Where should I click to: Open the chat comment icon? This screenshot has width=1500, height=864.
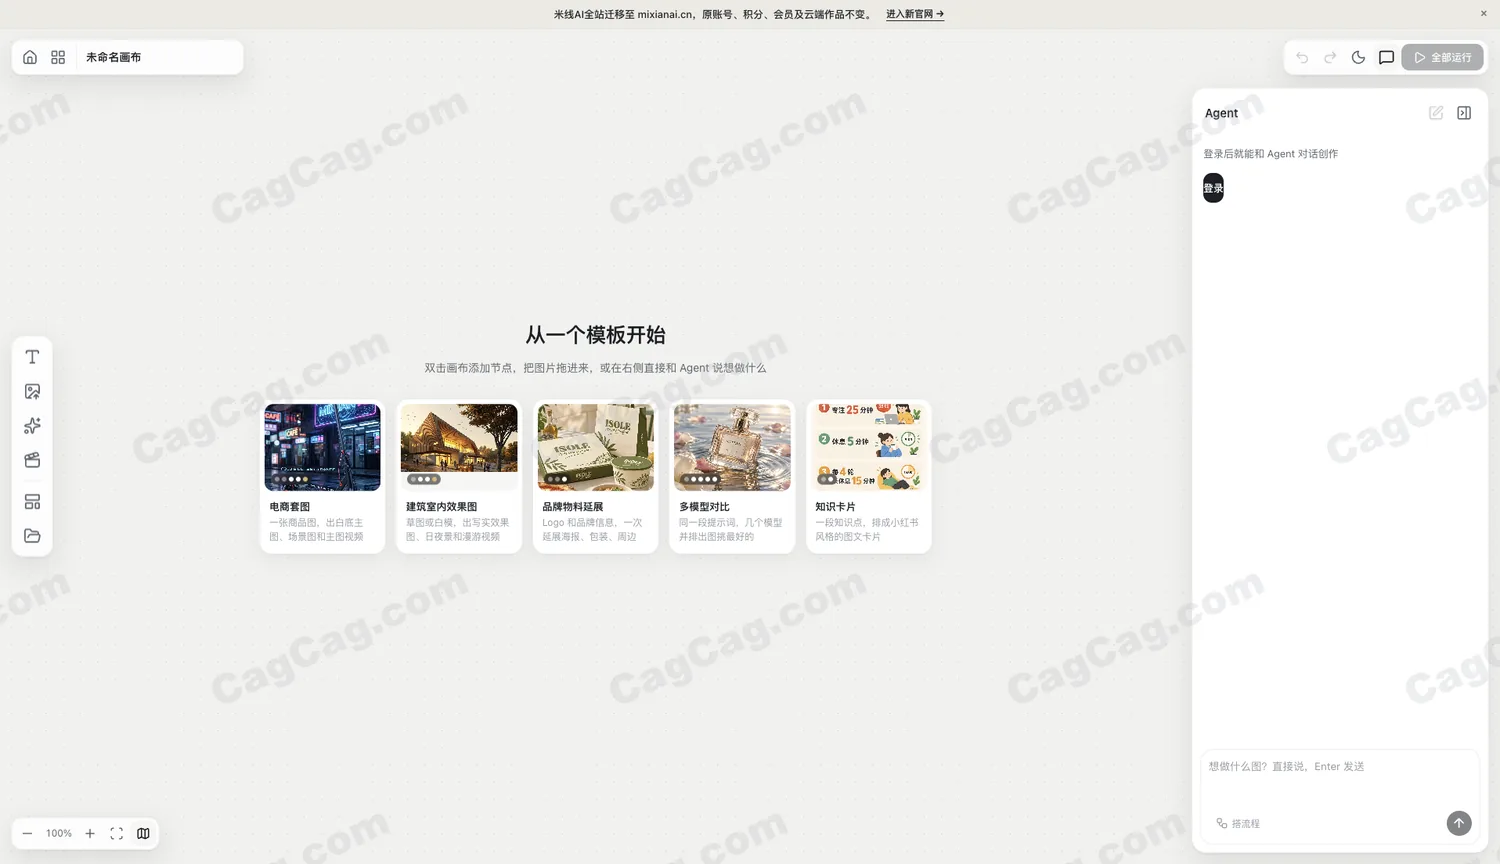(x=1386, y=57)
